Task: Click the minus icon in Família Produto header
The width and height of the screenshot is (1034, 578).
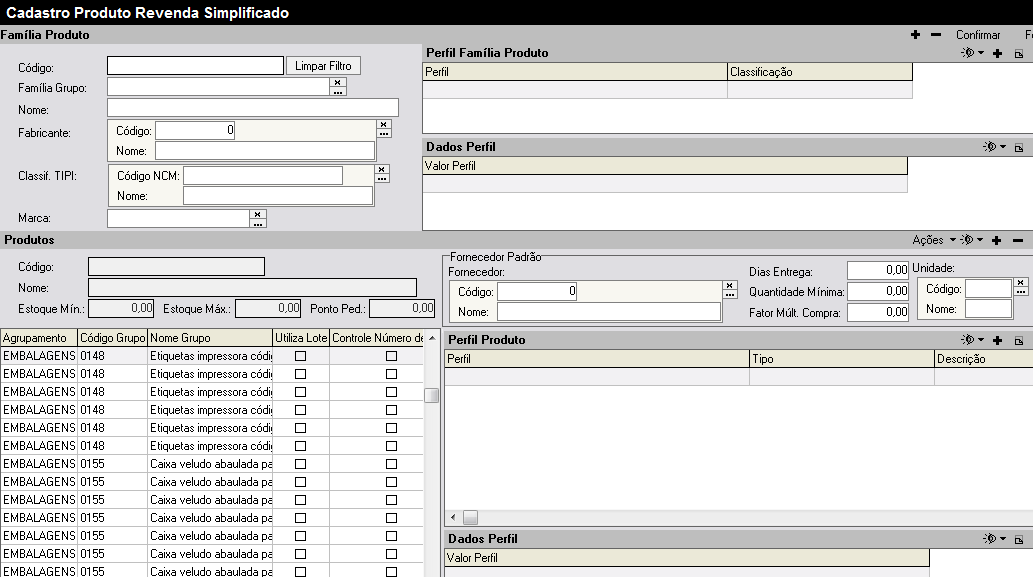Action: point(936,35)
